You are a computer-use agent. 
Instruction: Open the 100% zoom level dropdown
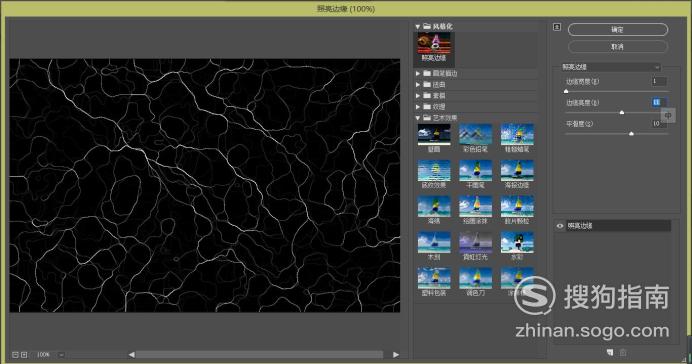click(61, 355)
